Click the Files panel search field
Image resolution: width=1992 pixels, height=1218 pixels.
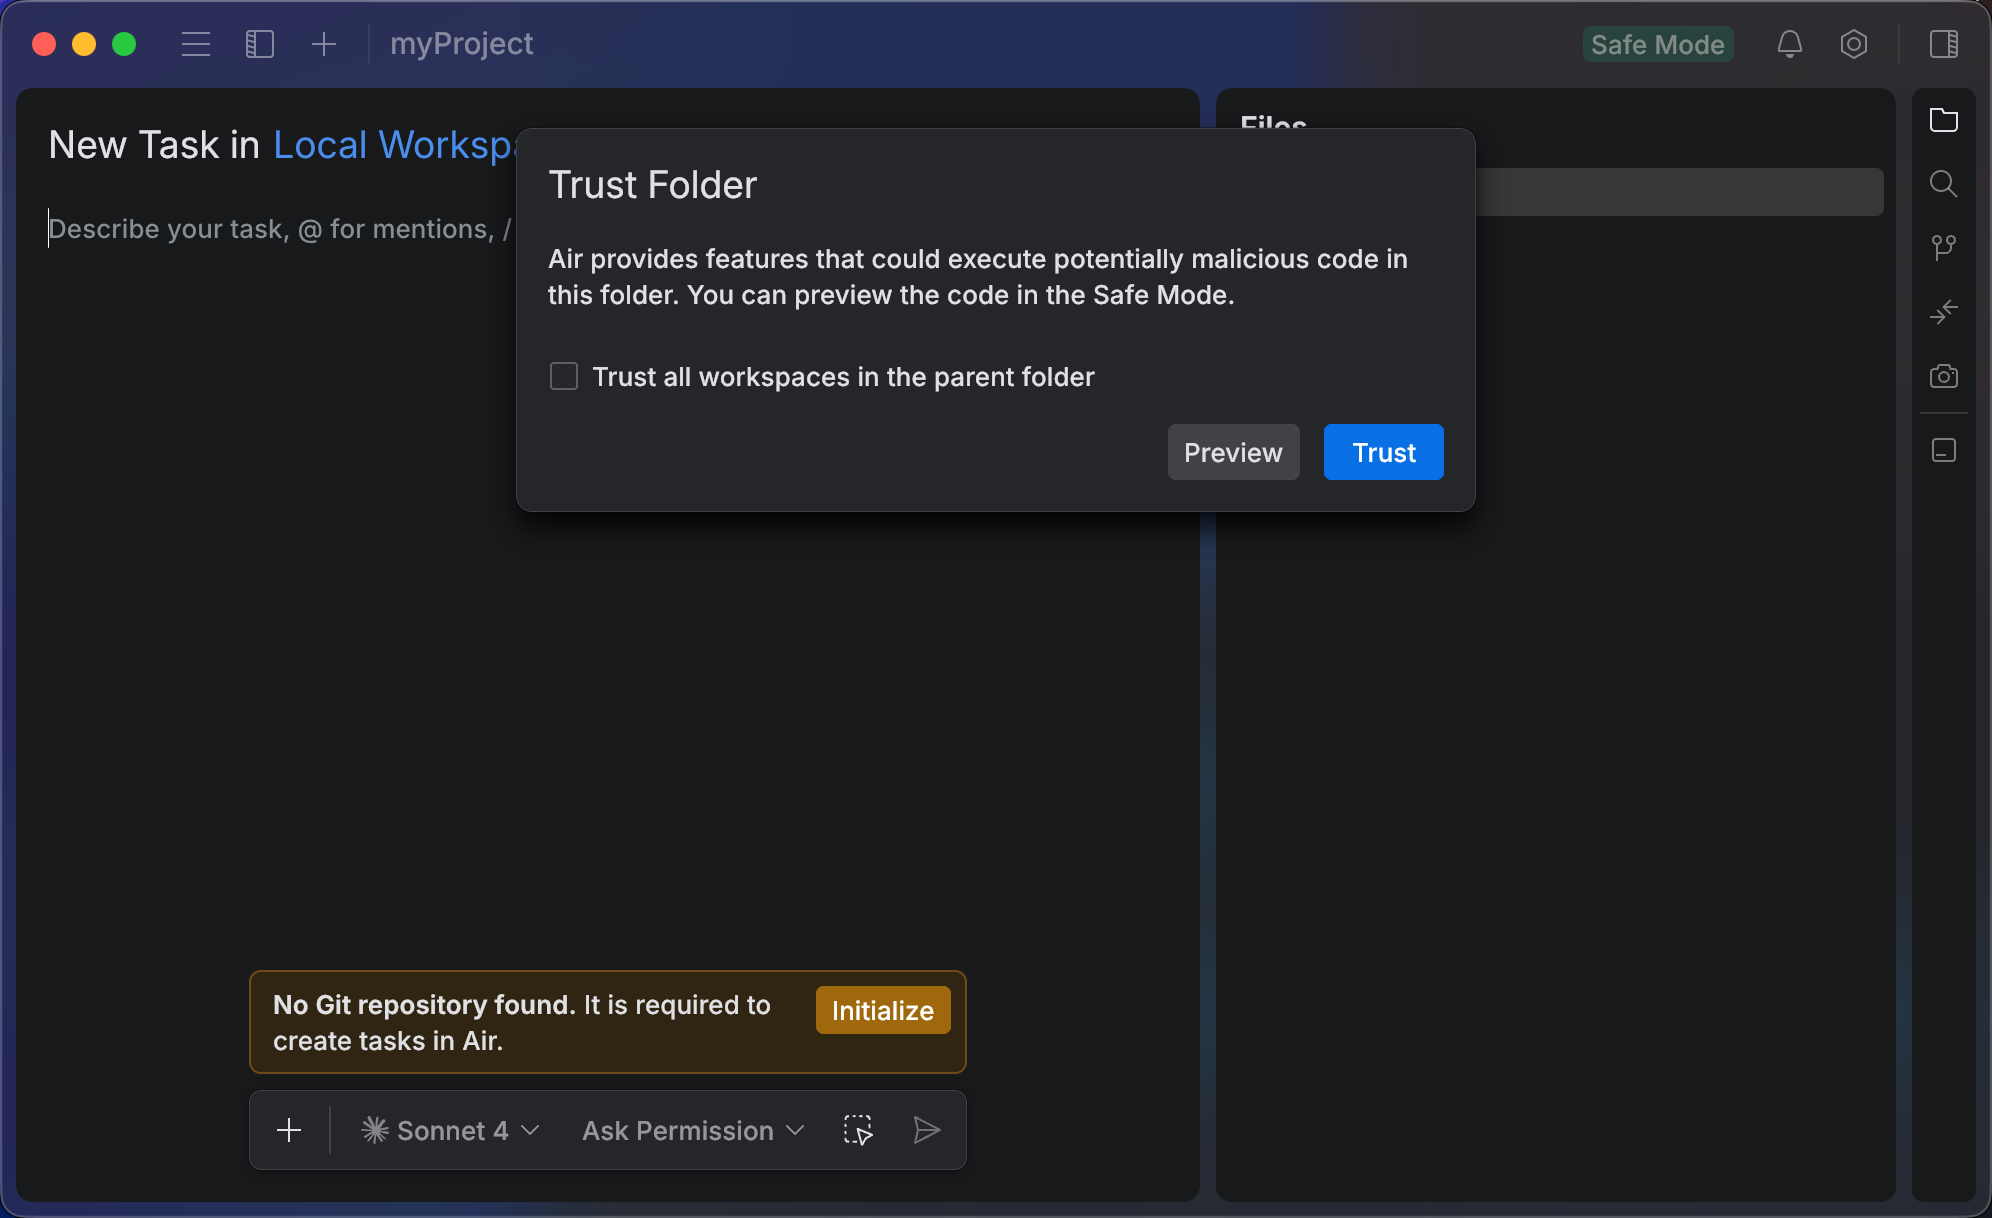(1680, 192)
